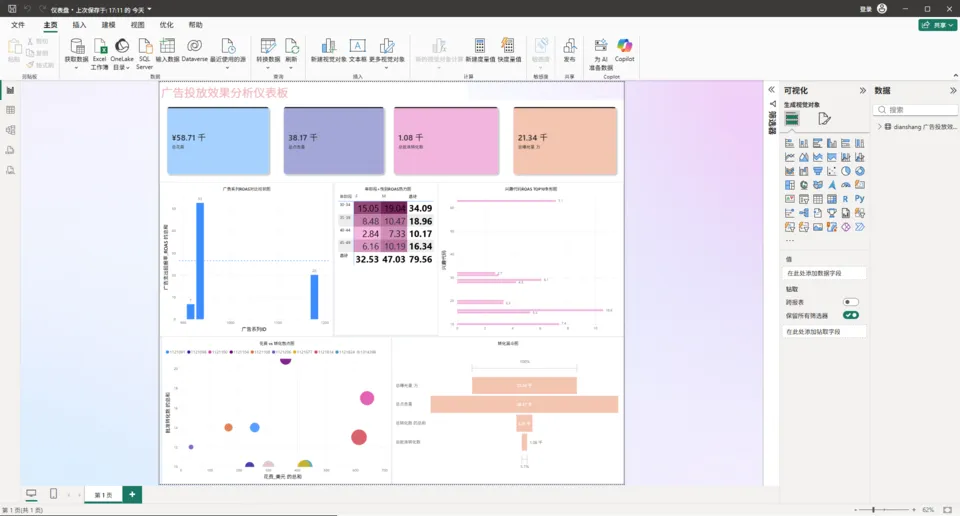This screenshot has height=516, width=960.
Task: Click the Undo arrow in title bar
Action: pos(28,9)
